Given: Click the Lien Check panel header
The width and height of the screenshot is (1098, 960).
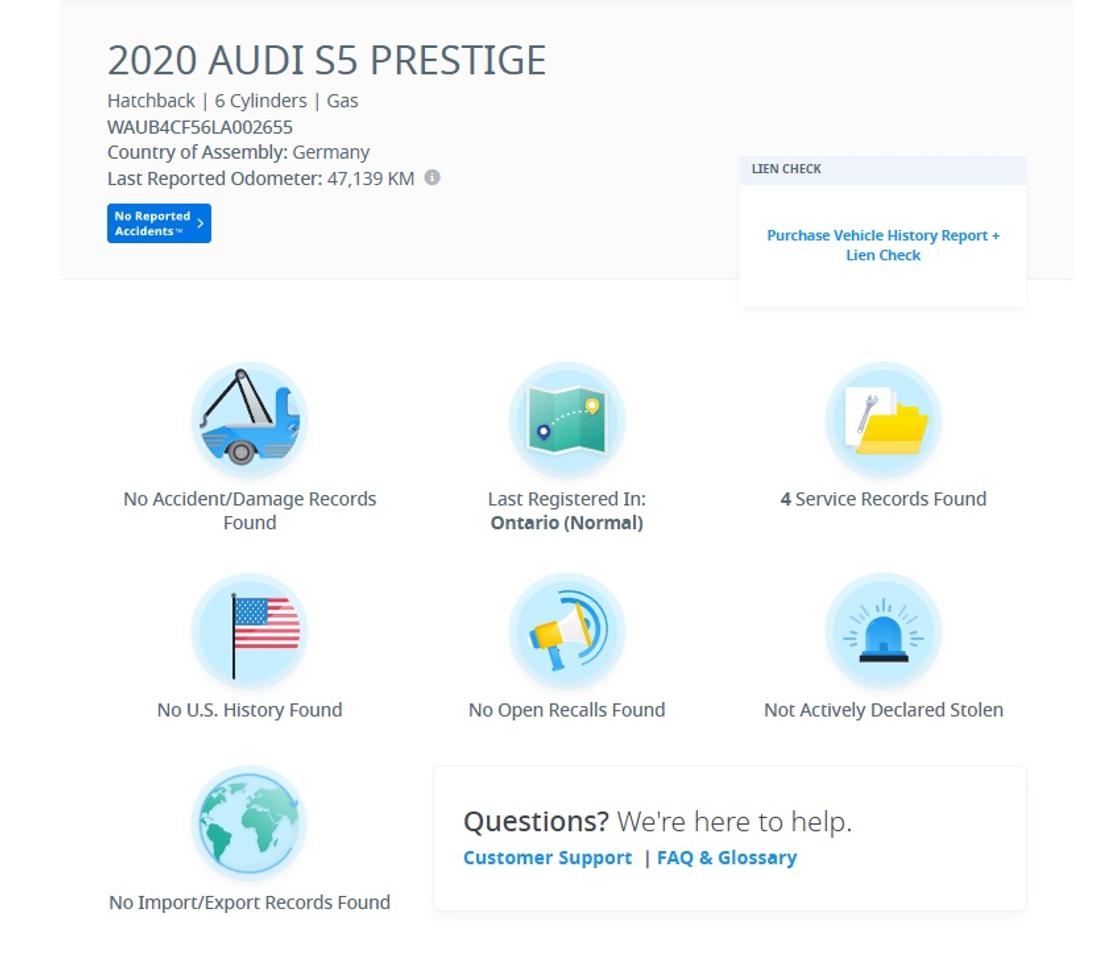Looking at the screenshot, I should click(x=882, y=169).
